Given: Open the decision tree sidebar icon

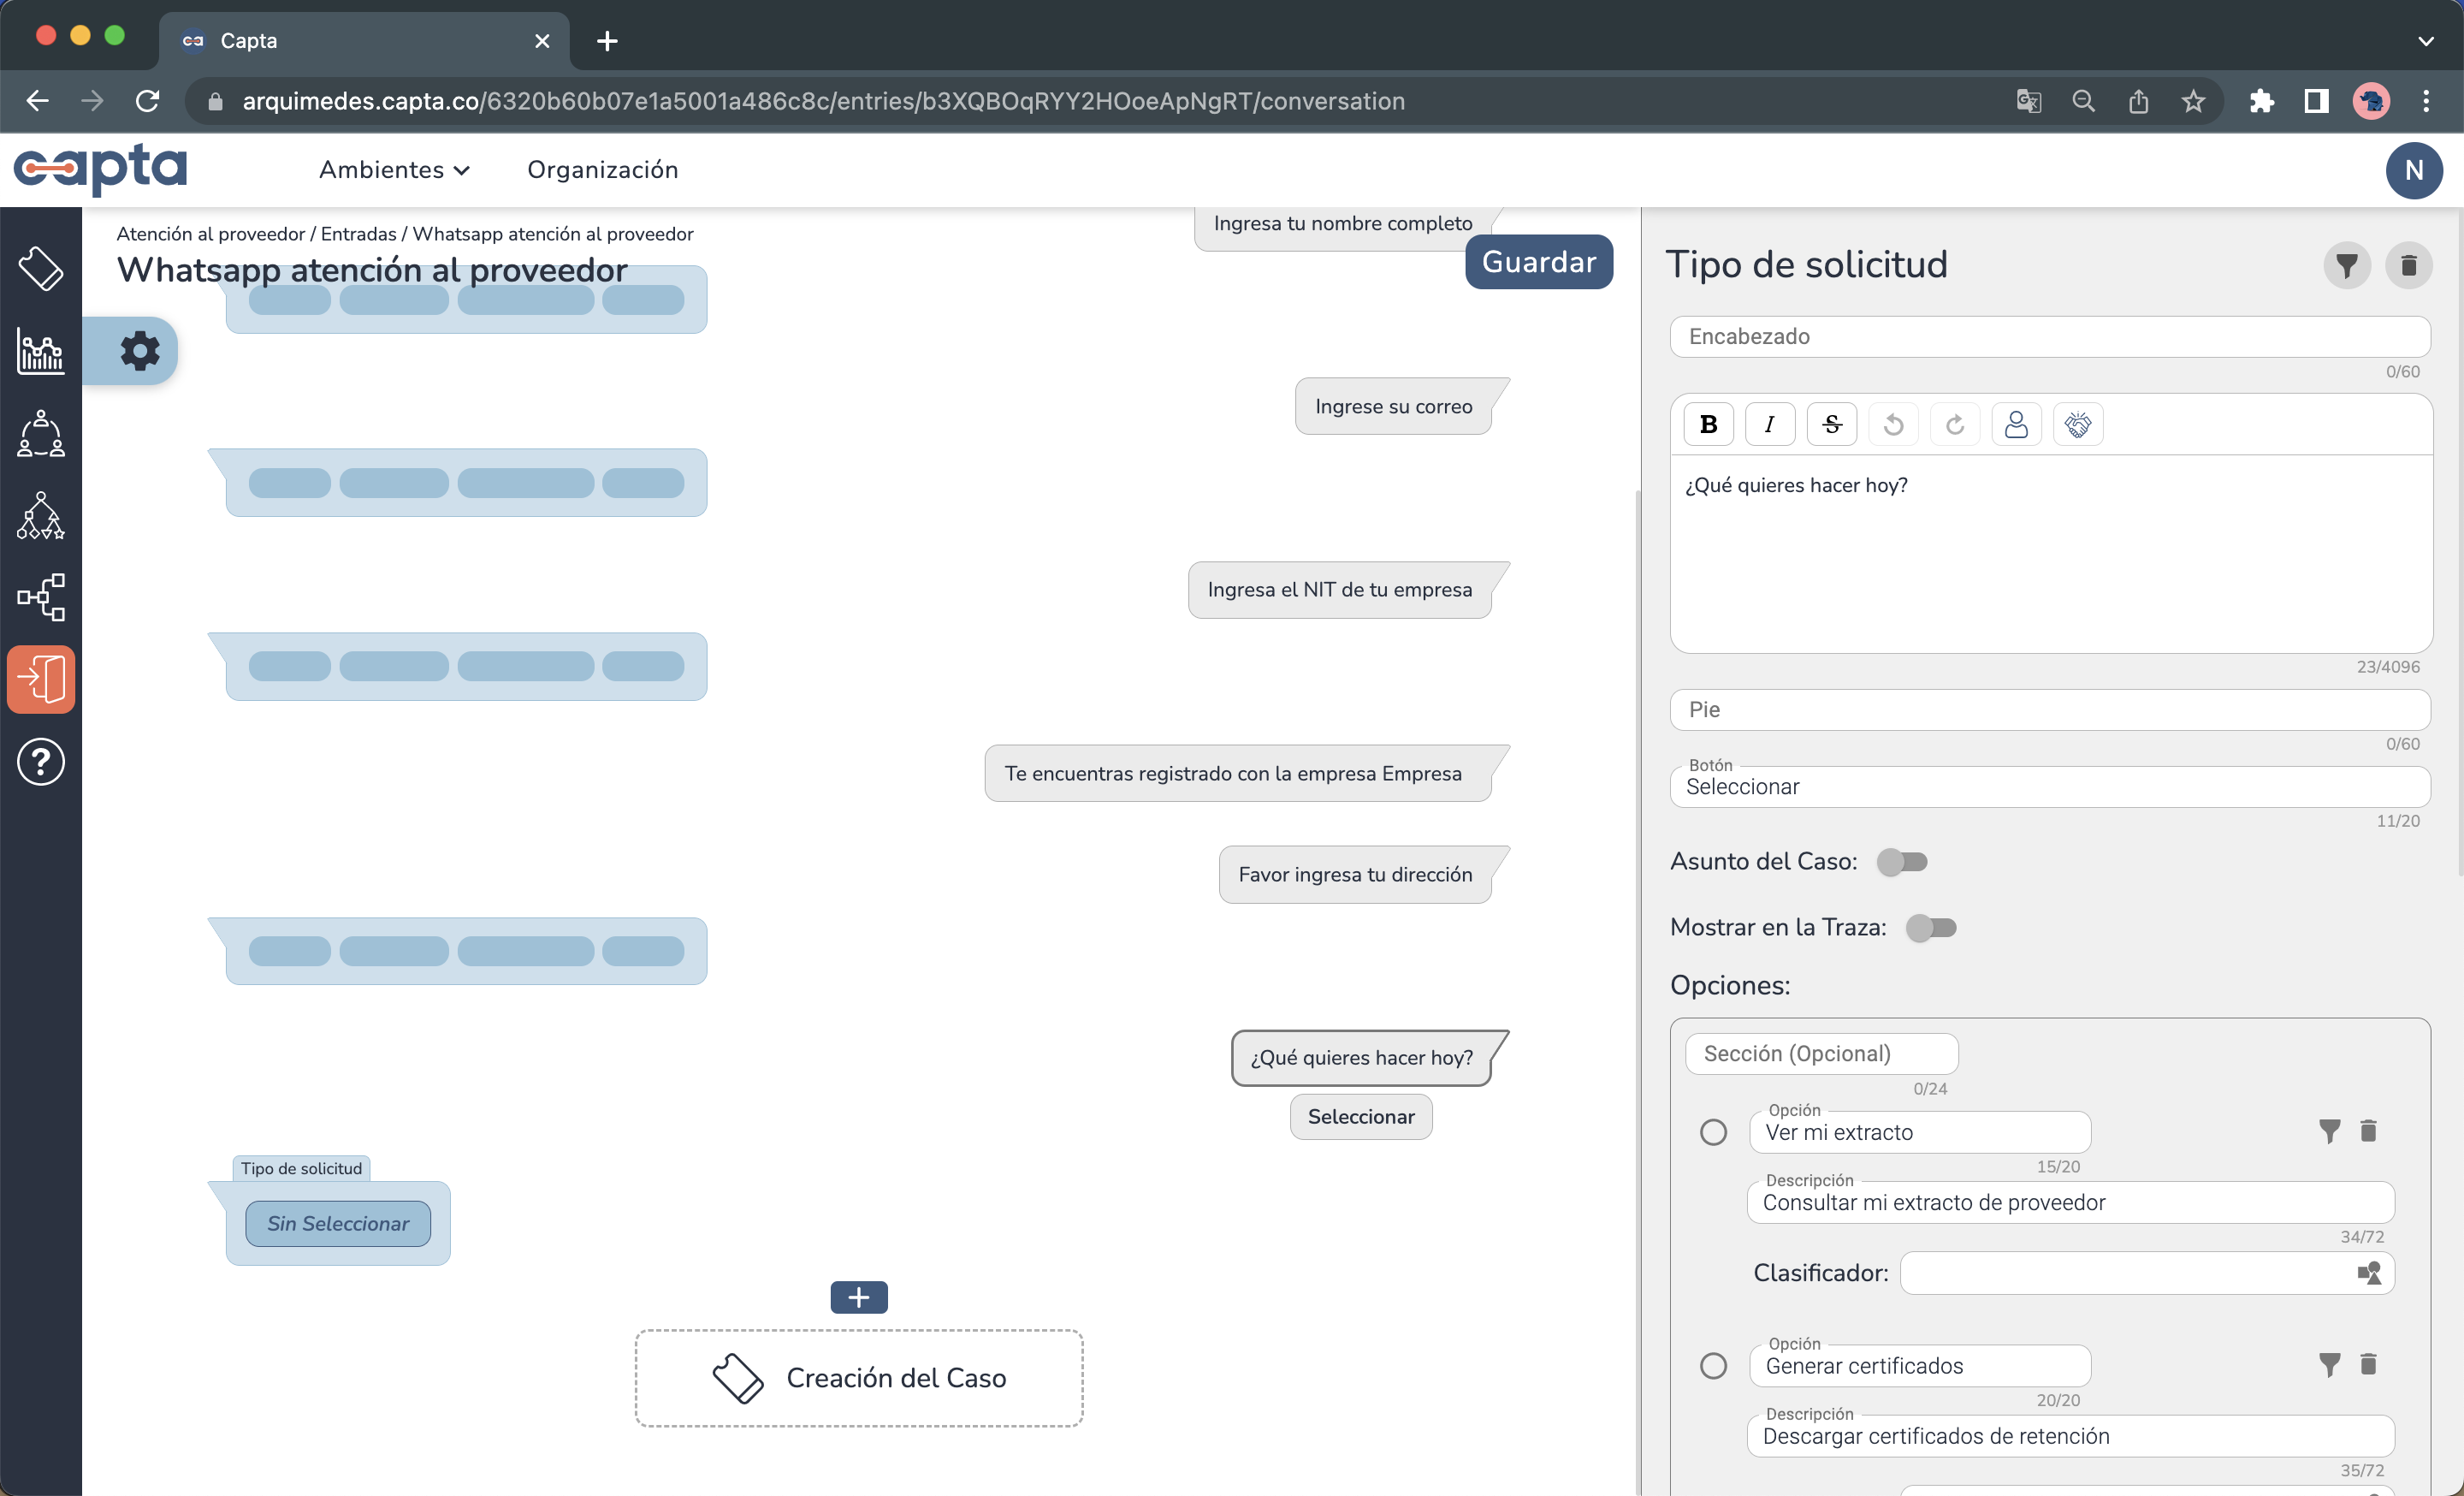Looking at the screenshot, I should click(x=41, y=516).
